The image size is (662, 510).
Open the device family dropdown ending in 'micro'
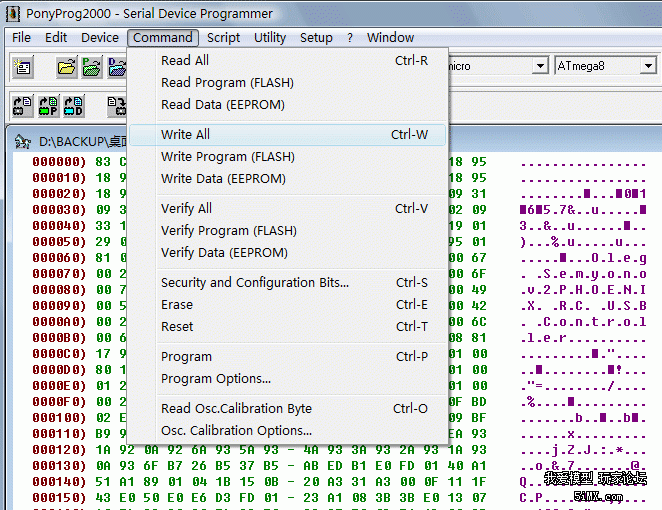coord(540,66)
